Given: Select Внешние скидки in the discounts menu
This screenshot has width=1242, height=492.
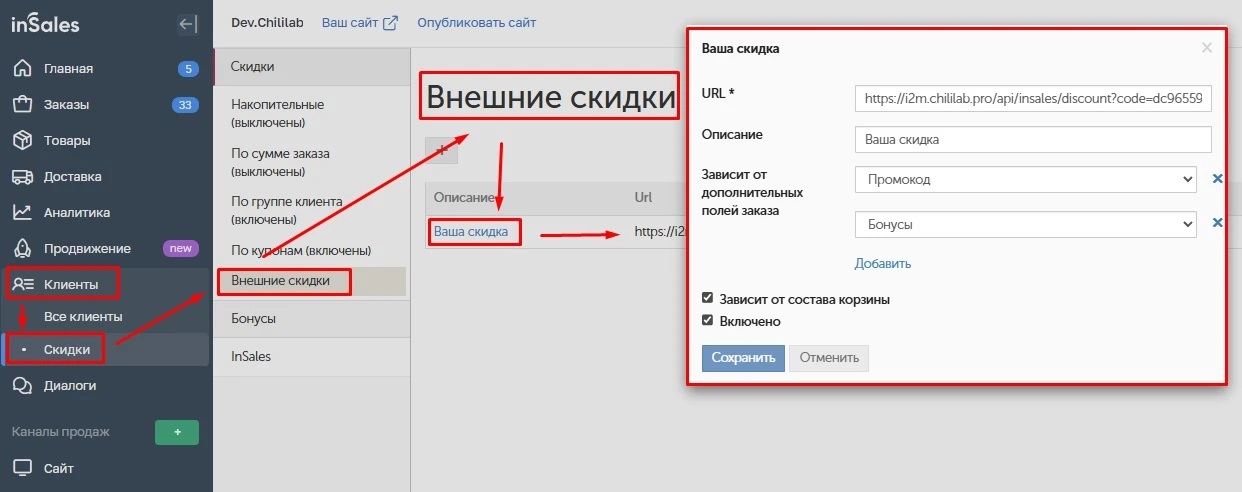Looking at the screenshot, I should [x=281, y=281].
